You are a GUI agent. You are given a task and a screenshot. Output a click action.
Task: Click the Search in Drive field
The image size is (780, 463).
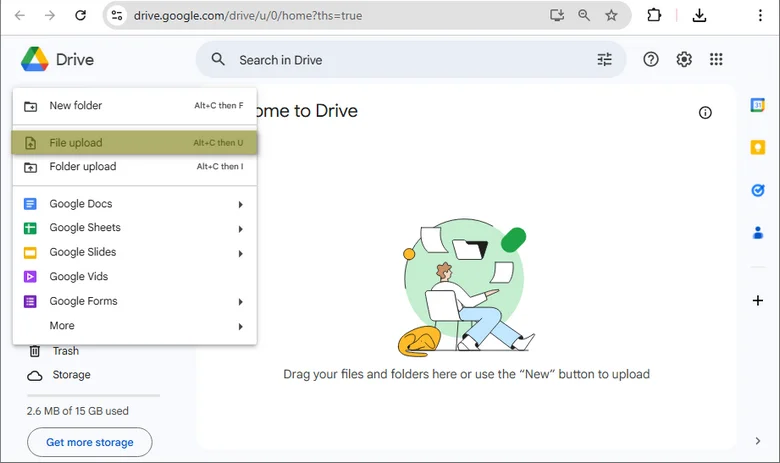click(411, 60)
